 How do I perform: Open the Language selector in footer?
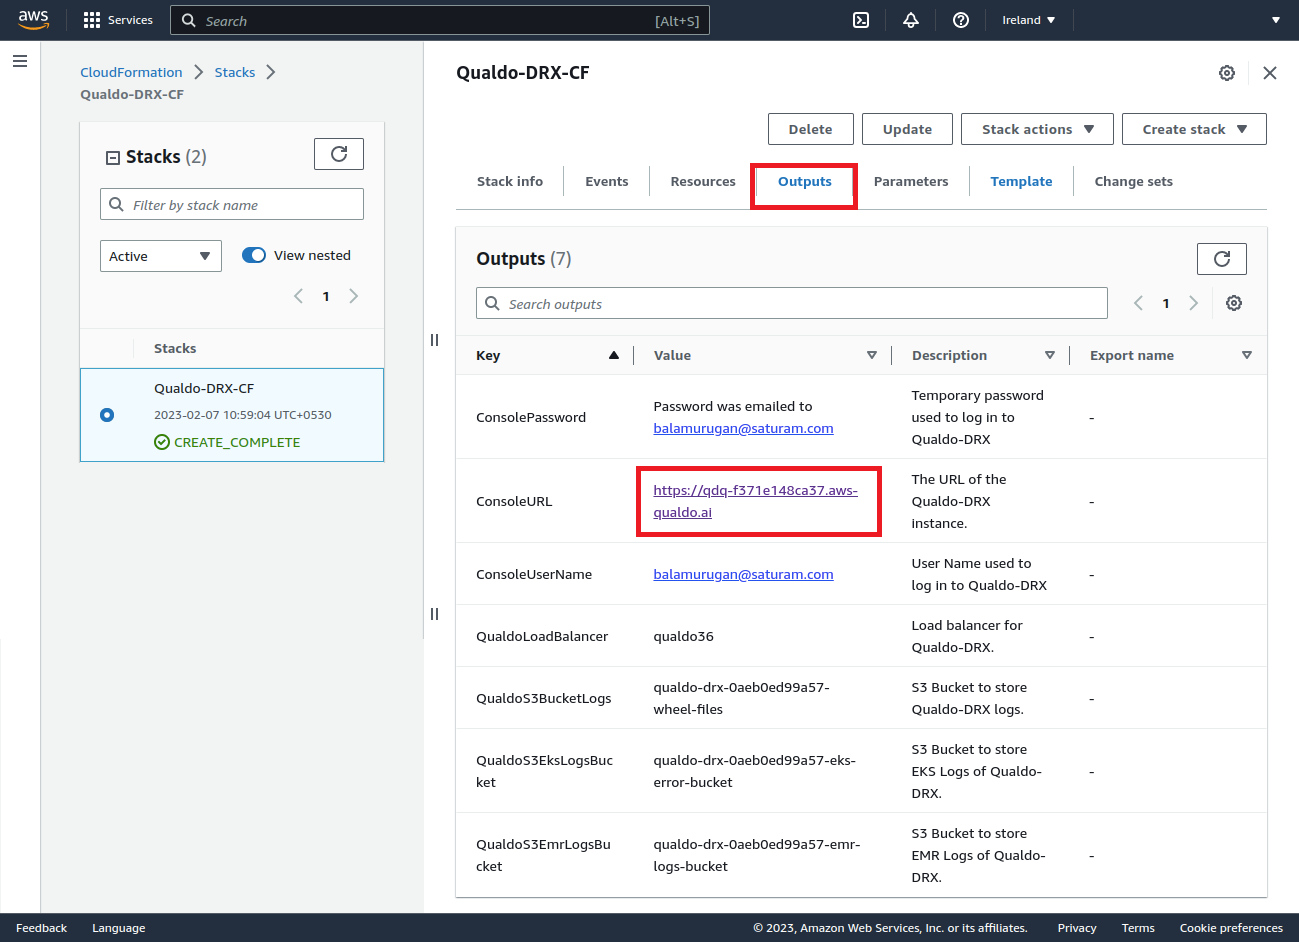coord(119,928)
